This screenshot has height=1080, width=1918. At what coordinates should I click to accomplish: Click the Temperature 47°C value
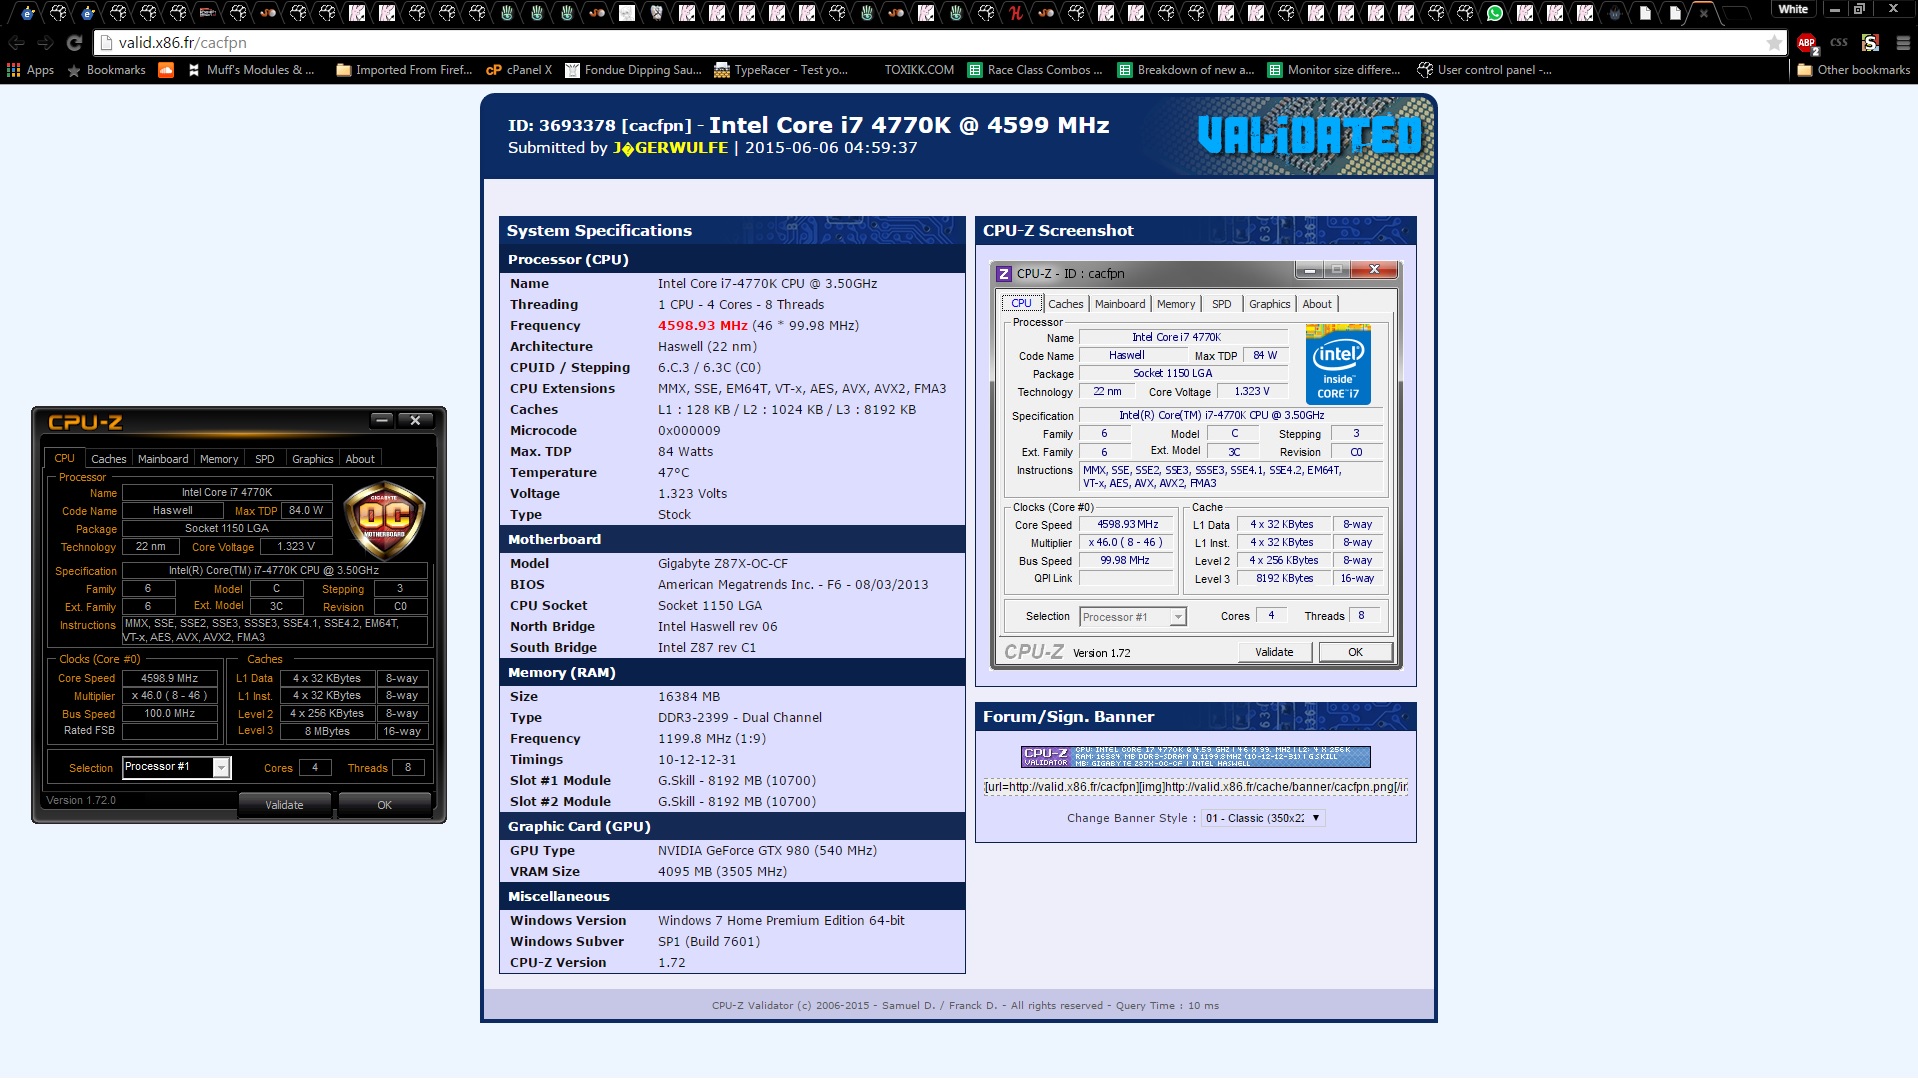coord(674,473)
